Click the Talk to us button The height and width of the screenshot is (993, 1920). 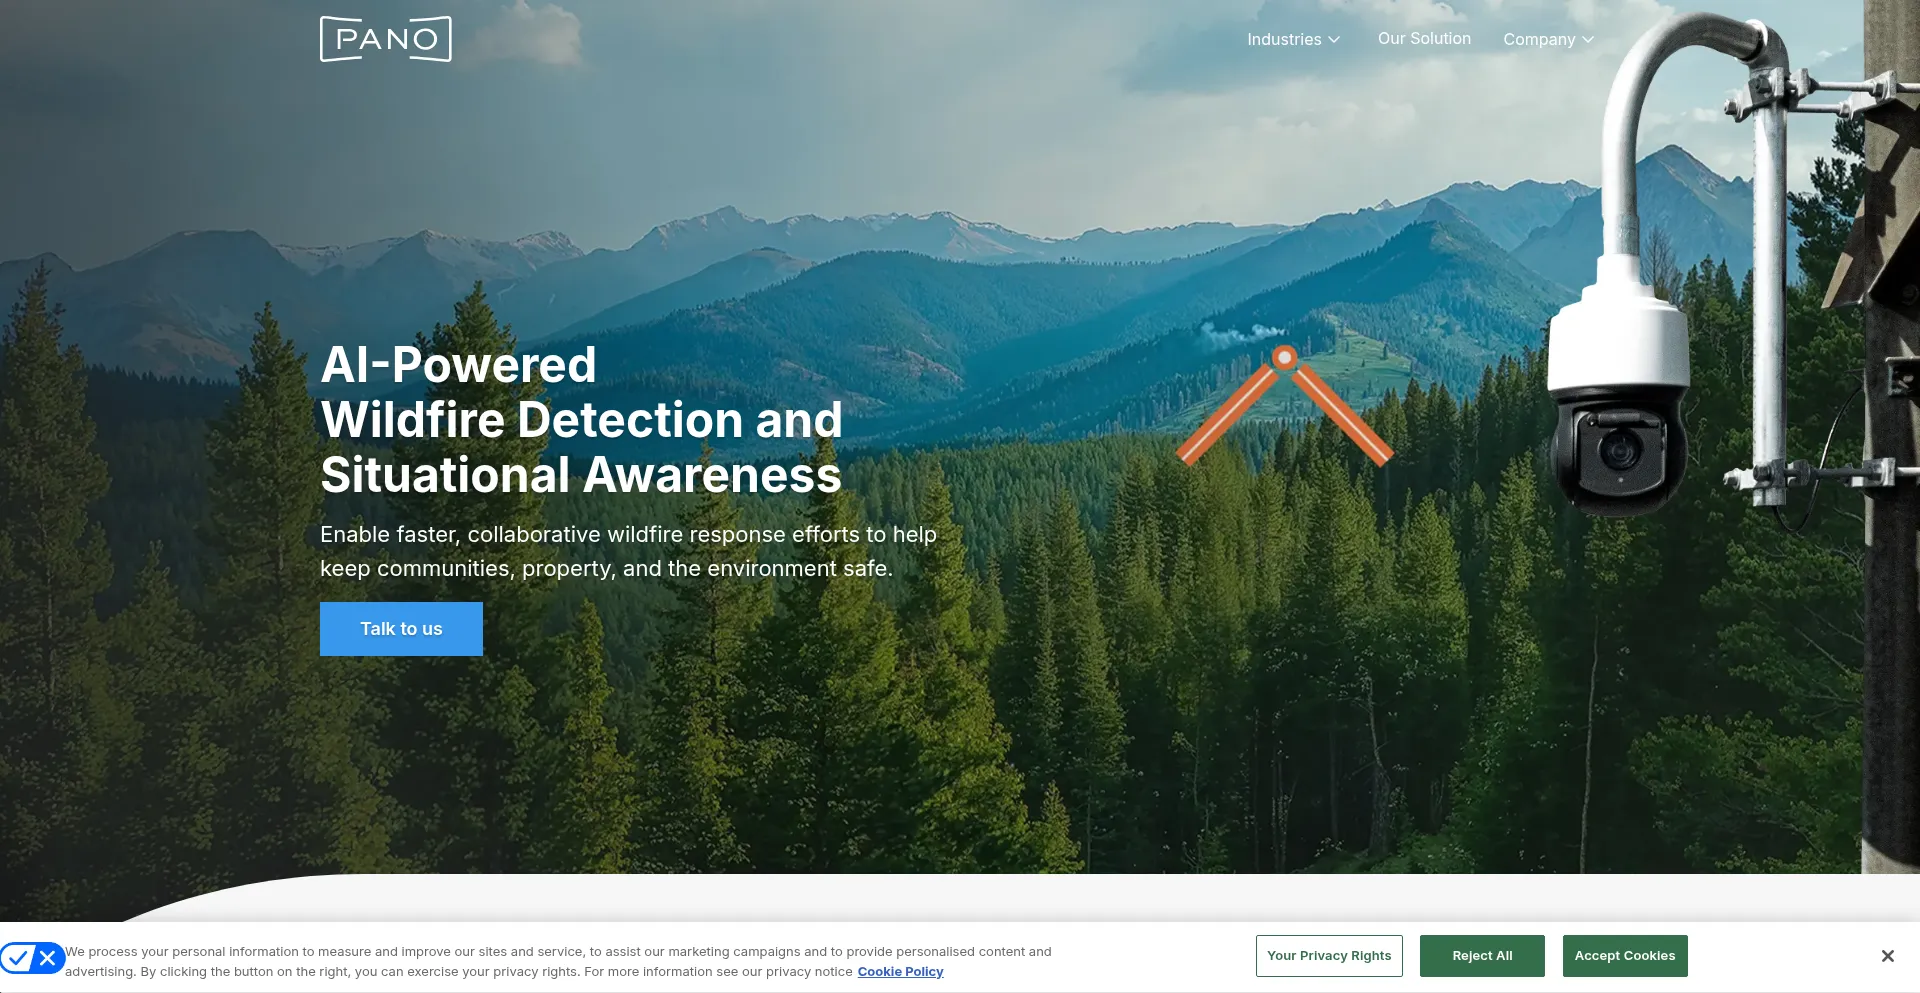pyautogui.click(x=401, y=629)
